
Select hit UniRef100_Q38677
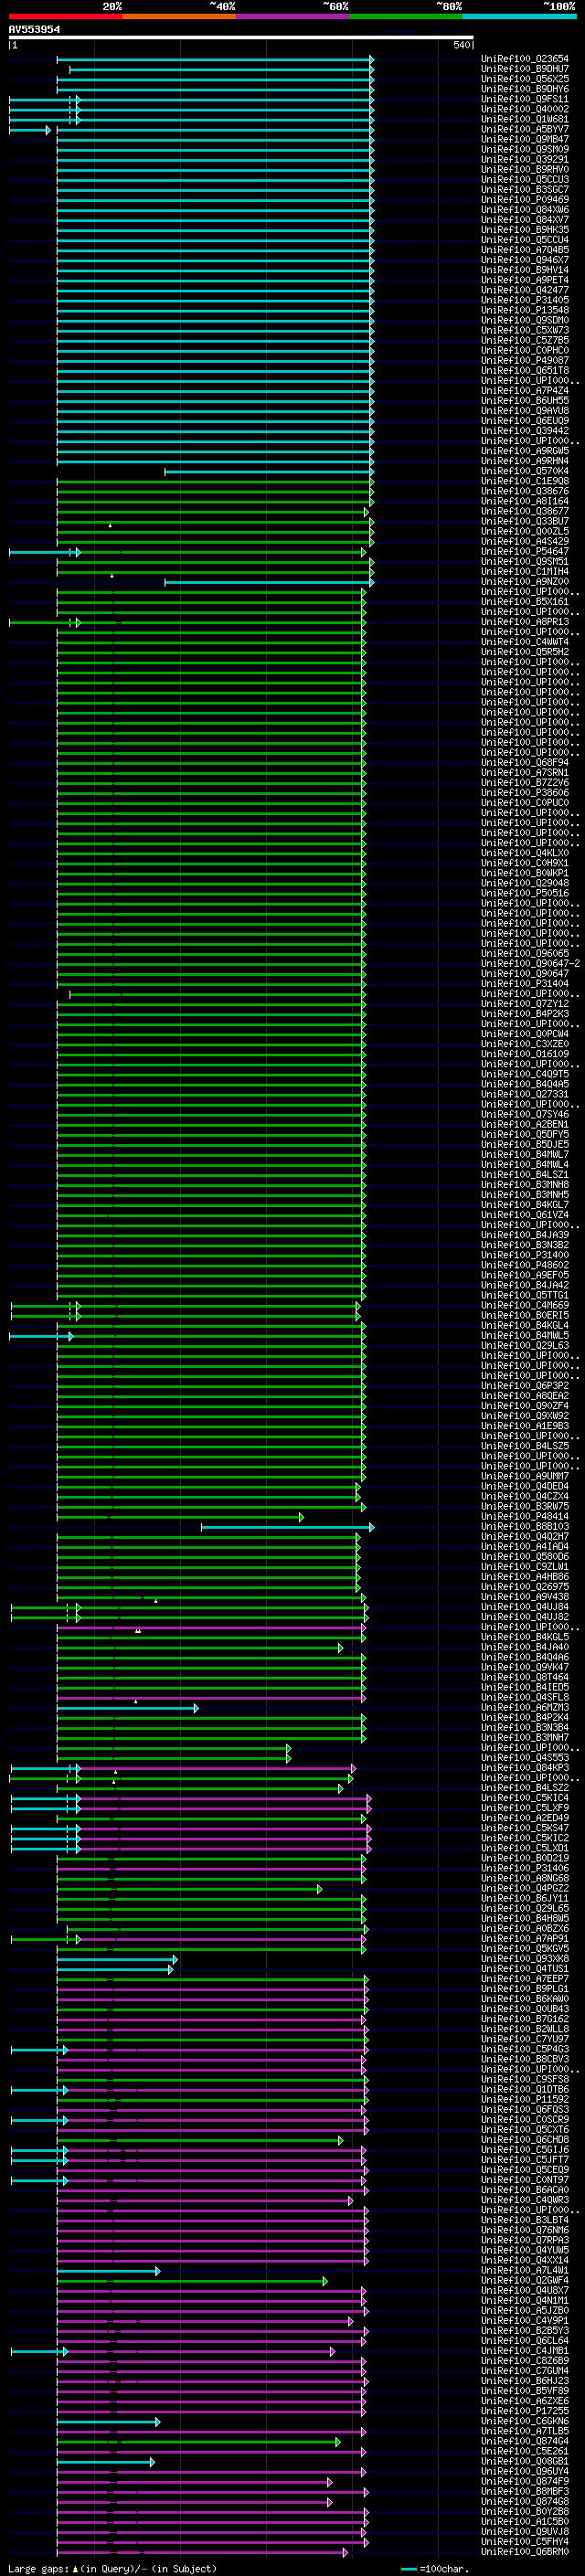coord(525,511)
